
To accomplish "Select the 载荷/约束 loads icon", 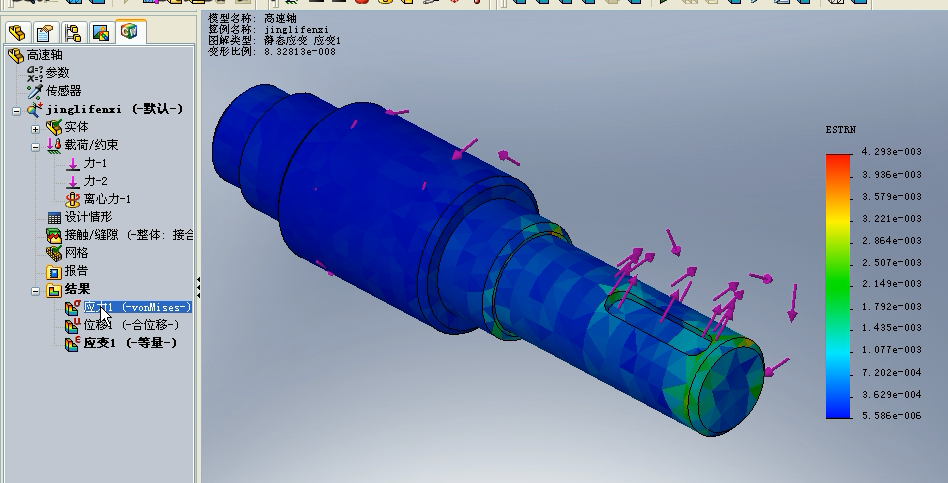I will 54,145.
